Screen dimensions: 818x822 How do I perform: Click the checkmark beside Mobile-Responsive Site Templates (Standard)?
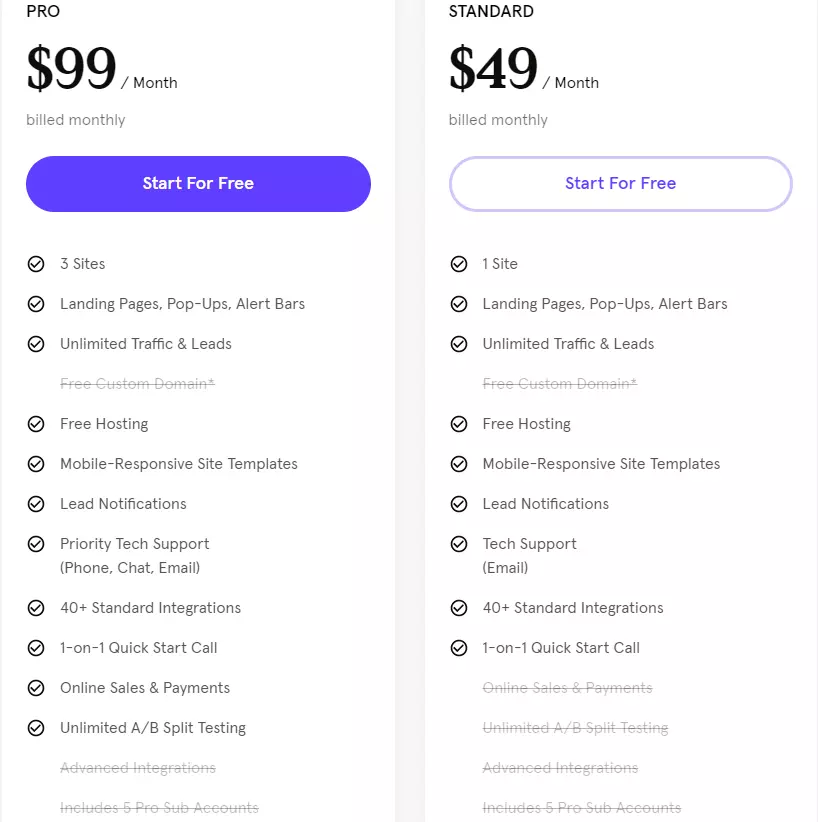(459, 464)
